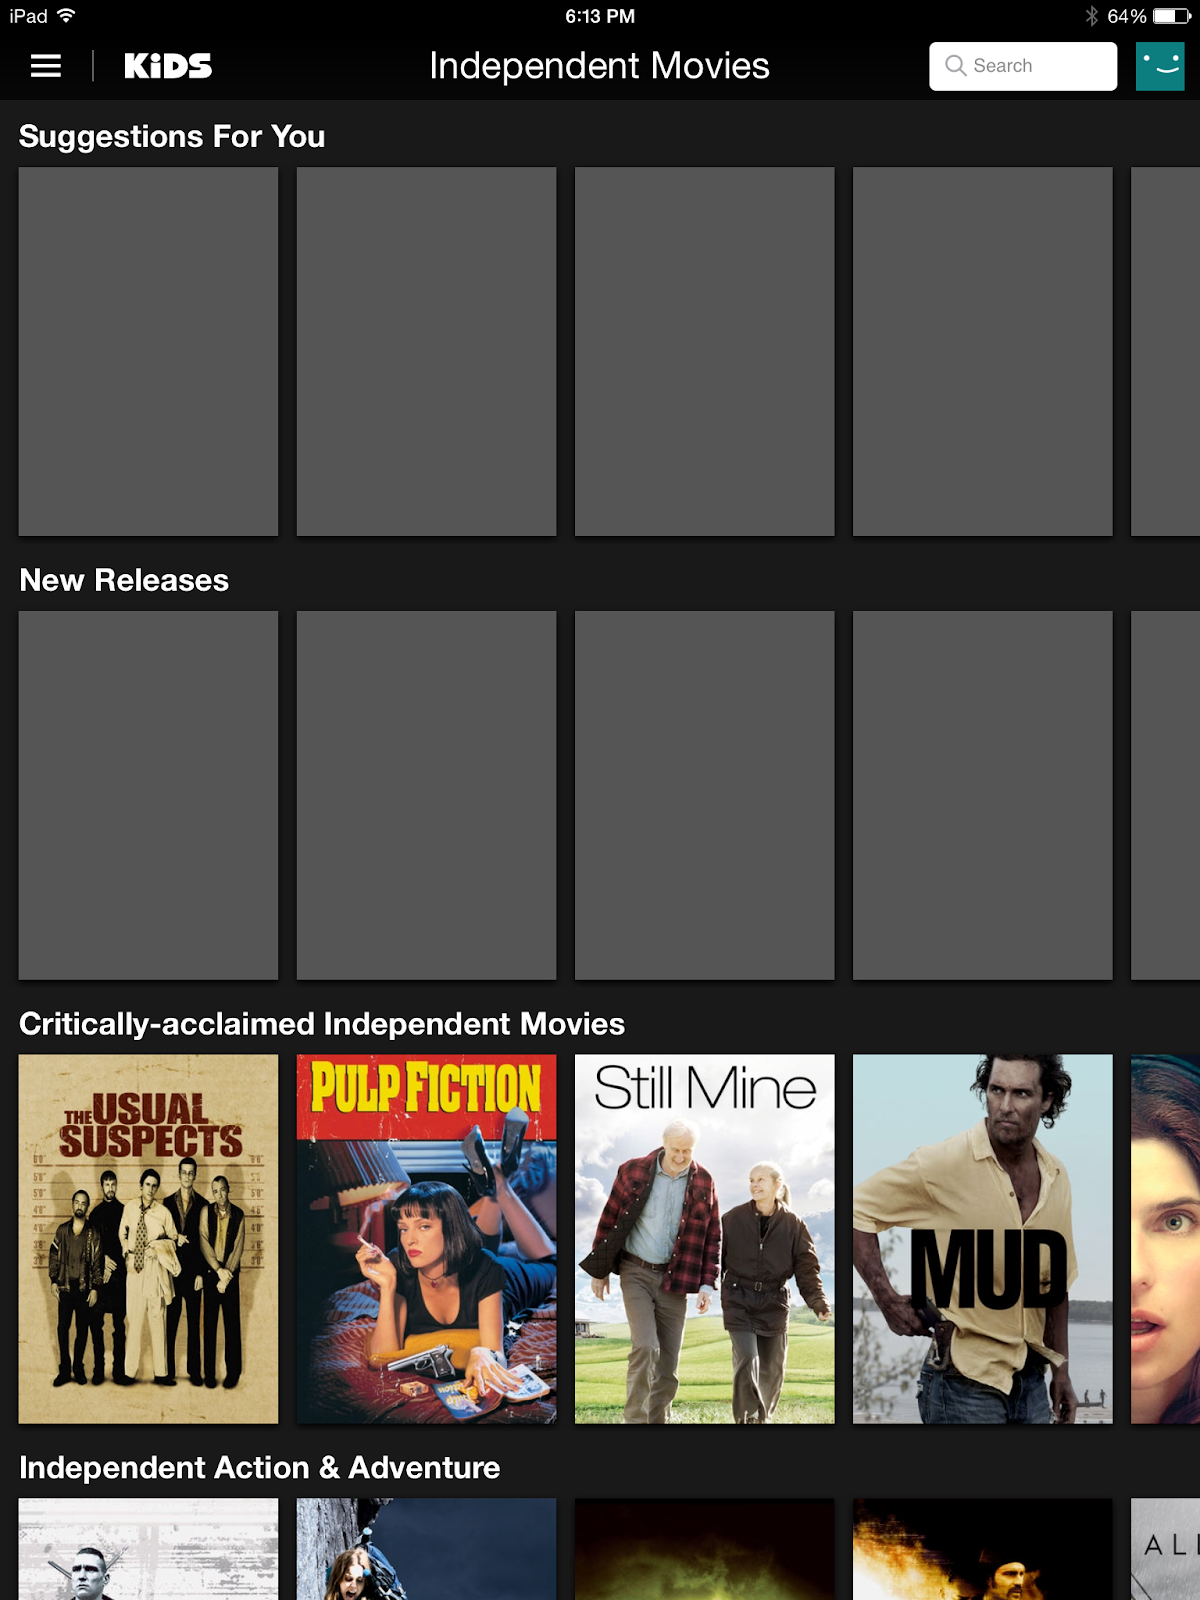Open fourth Independent Action & Adventure poster

click(x=982, y=1549)
